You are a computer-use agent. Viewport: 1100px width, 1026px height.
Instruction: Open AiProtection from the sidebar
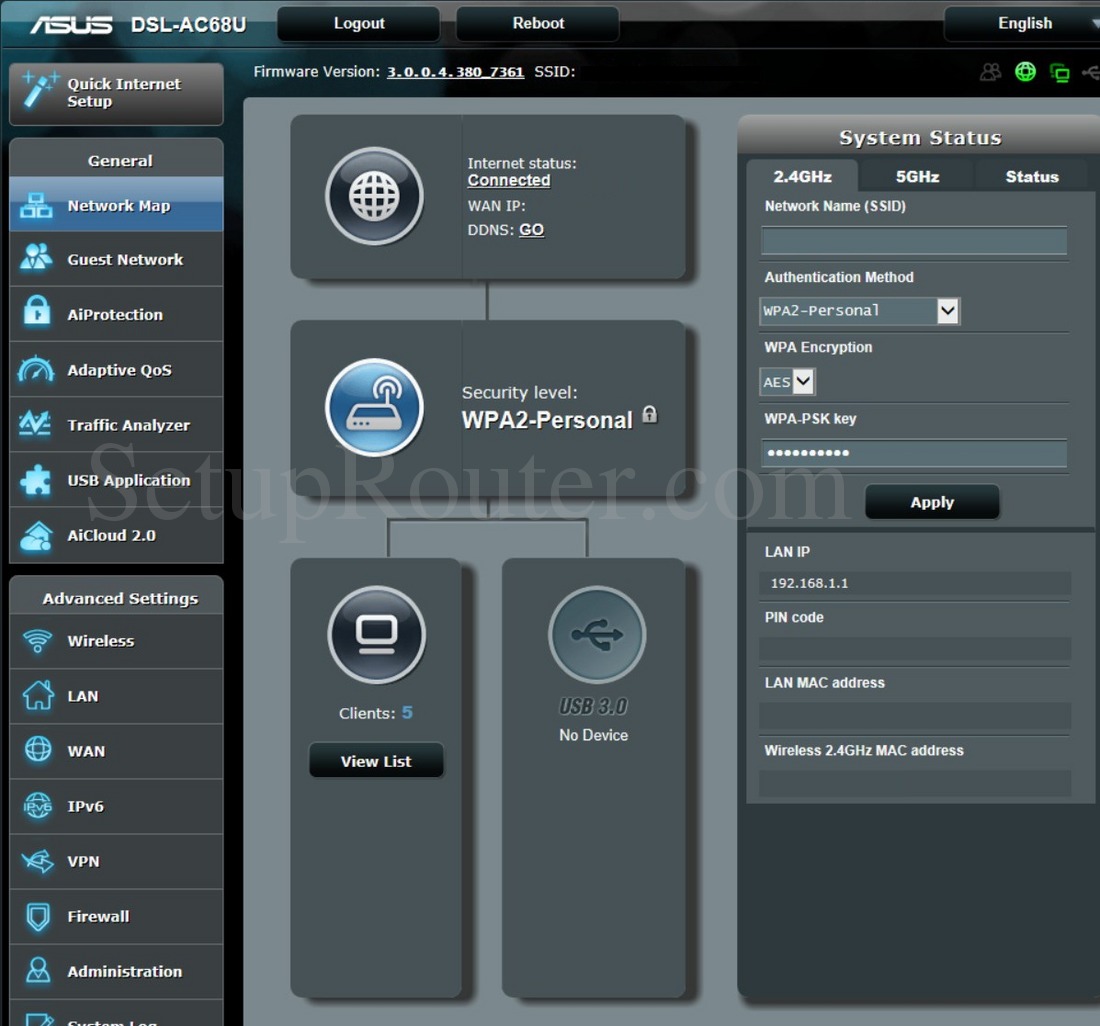point(116,314)
